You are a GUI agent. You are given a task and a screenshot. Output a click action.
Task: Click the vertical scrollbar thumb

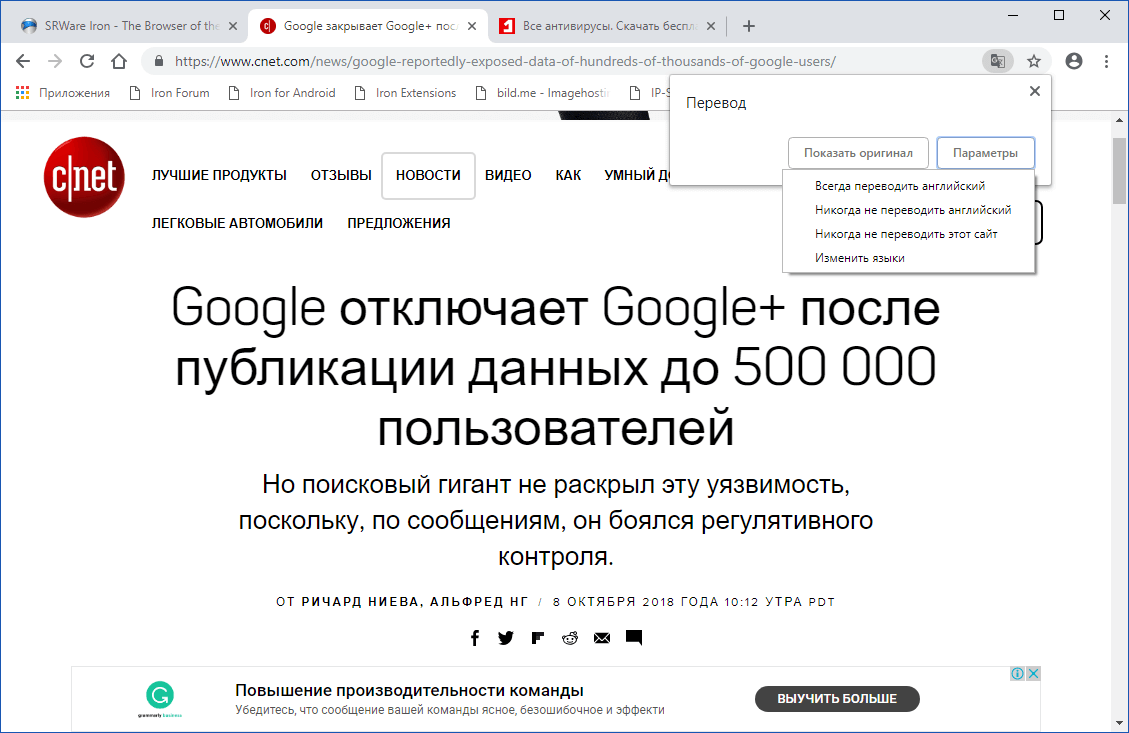pos(1120,171)
